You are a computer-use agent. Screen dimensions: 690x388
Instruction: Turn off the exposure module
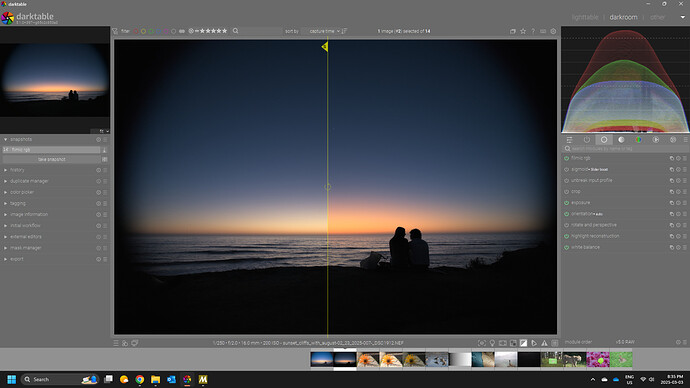[566, 203]
